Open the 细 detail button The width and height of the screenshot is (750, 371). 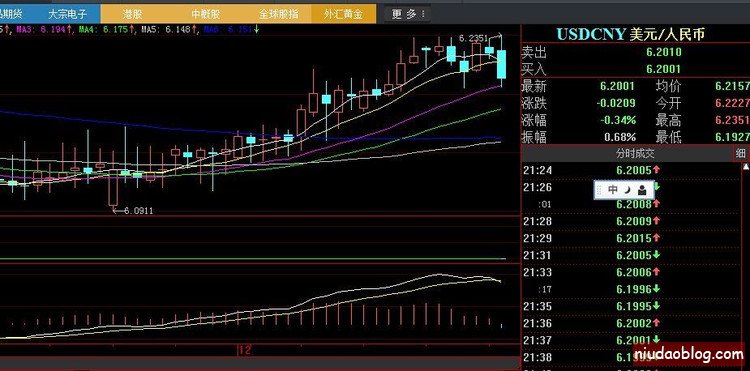coord(740,153)
